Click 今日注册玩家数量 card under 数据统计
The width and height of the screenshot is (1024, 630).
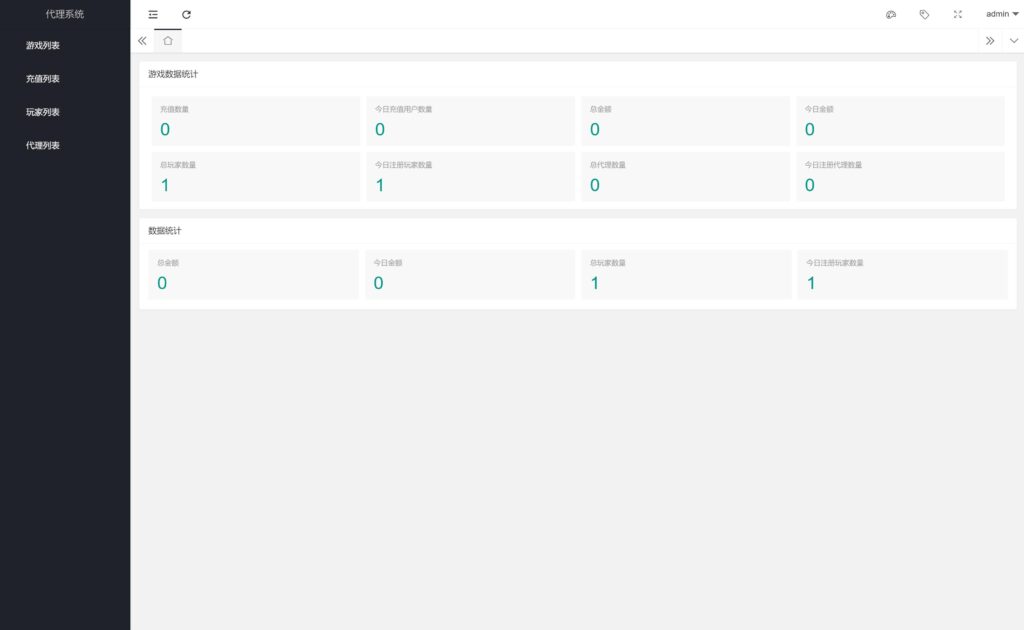[902, 275]
